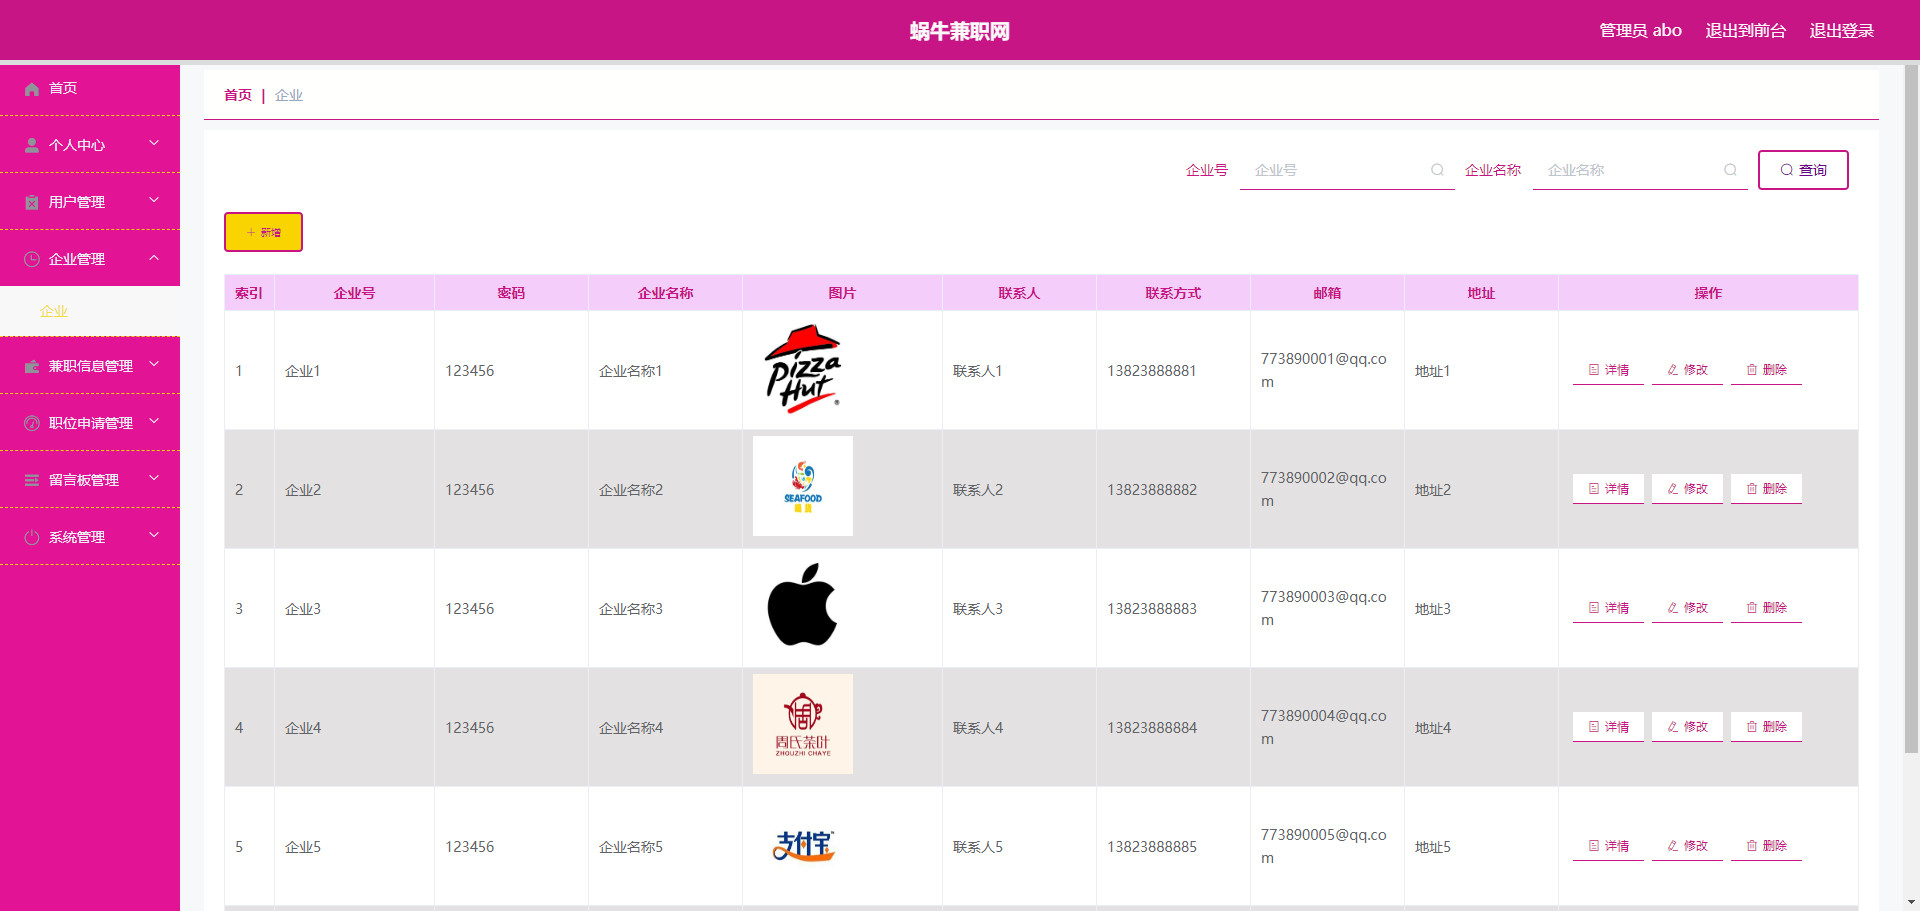Click 退出到前台 in the header

tap(1745, 31)
